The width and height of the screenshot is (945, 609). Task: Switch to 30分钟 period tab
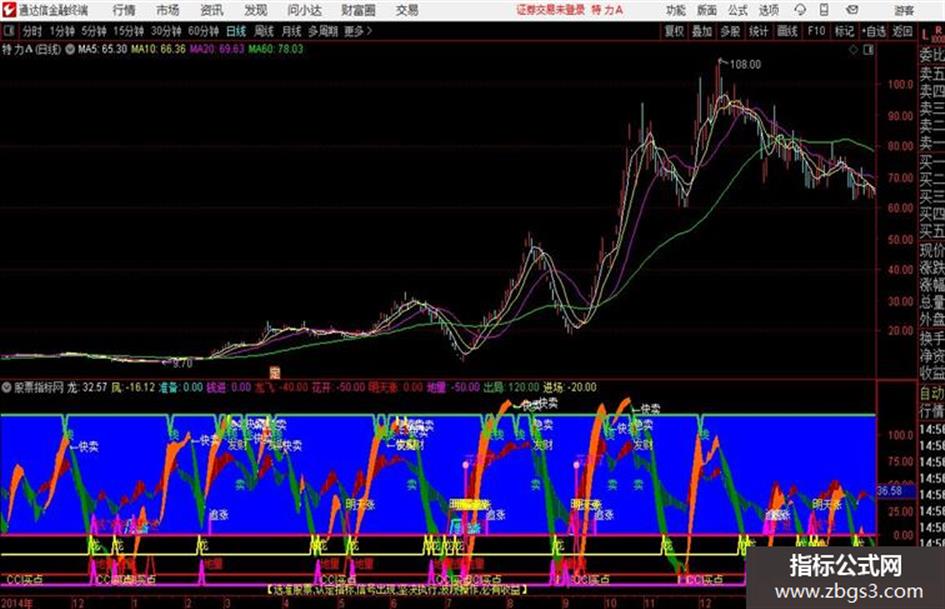coord(166,31)
